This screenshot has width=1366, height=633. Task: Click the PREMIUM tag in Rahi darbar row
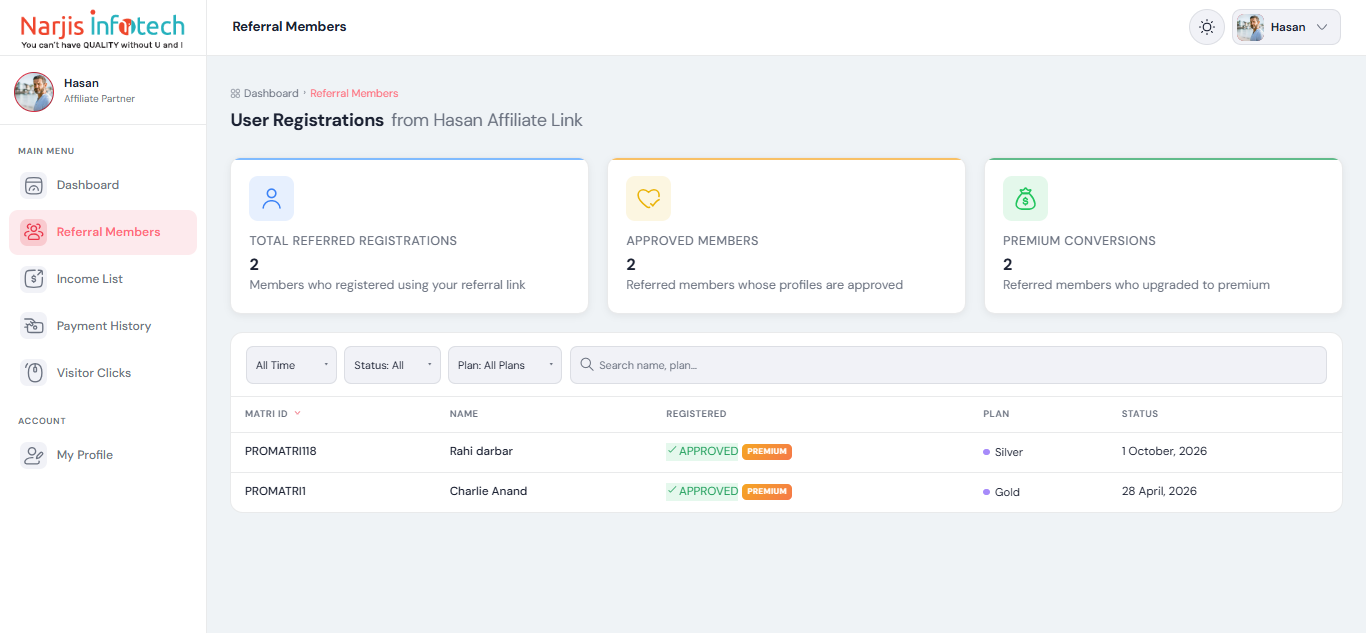767,451
